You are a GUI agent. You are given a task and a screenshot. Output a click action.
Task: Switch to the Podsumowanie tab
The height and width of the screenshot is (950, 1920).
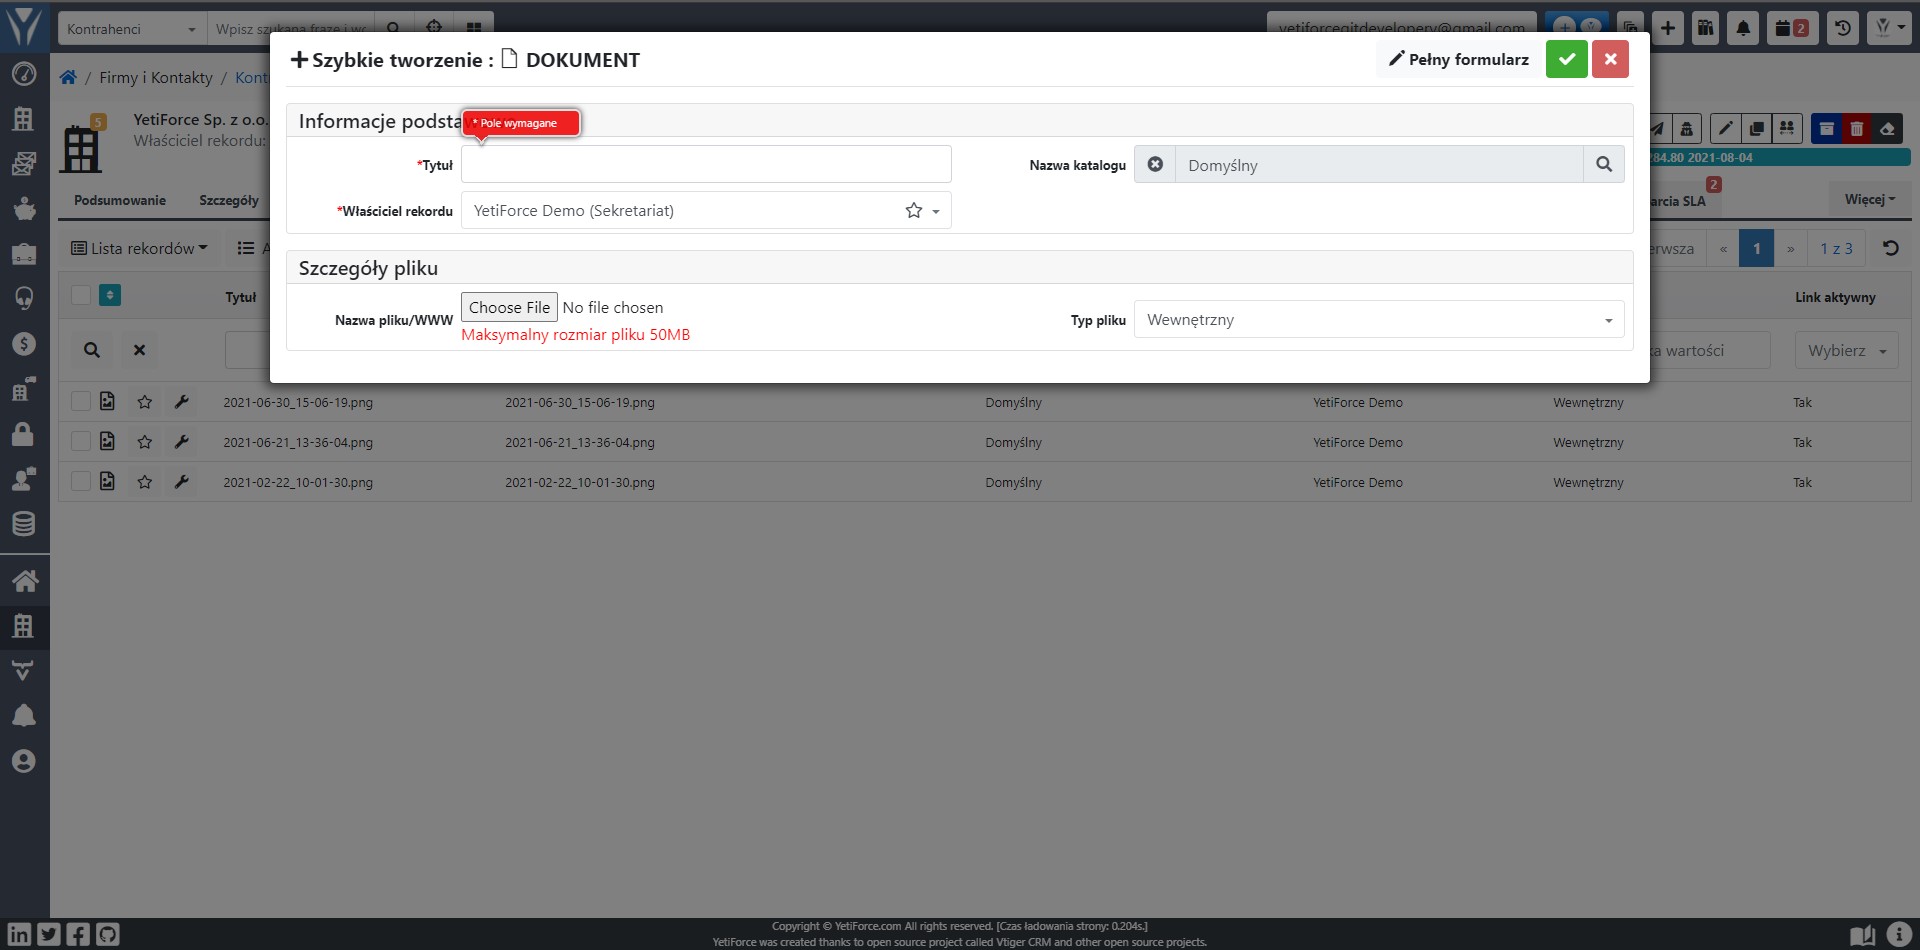tap(120, 200)
